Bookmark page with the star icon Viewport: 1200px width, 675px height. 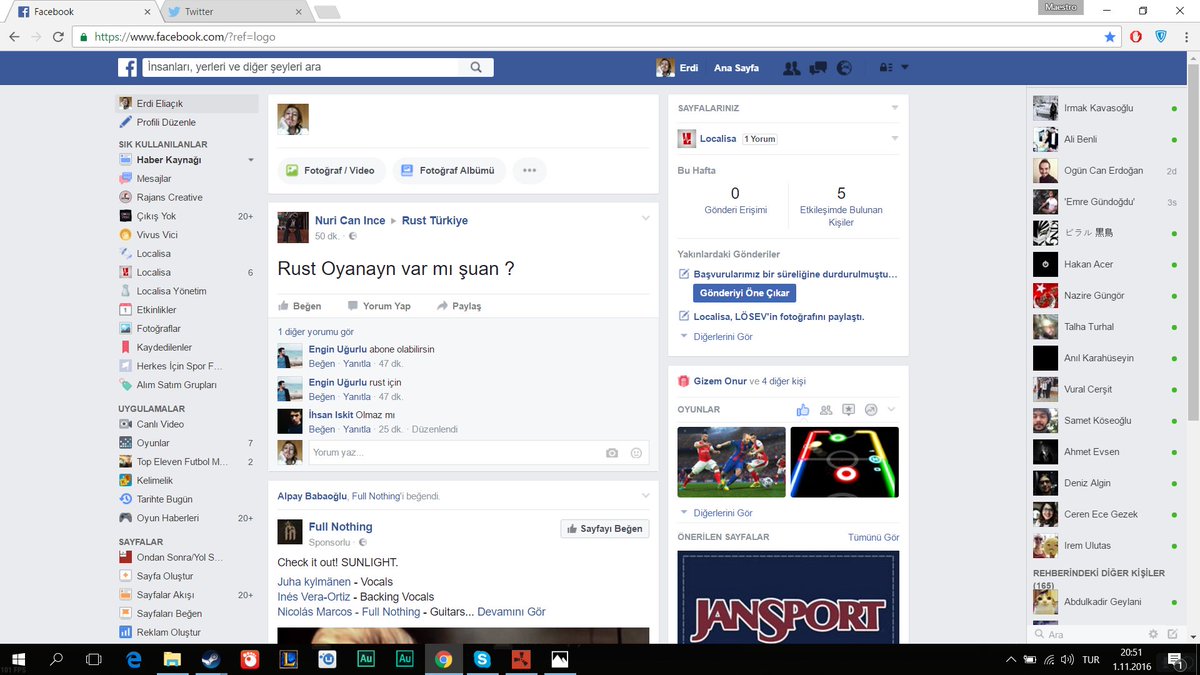[1110, 36]
